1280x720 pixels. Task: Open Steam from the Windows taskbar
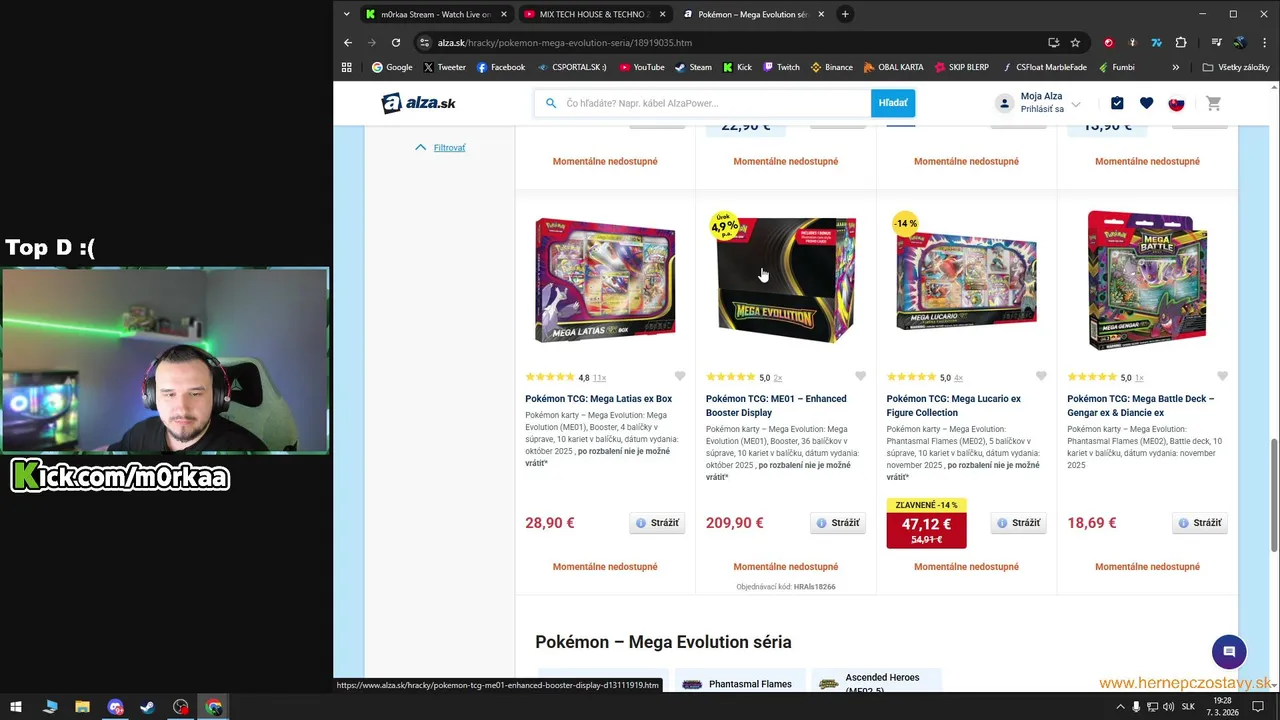[147, 707]
